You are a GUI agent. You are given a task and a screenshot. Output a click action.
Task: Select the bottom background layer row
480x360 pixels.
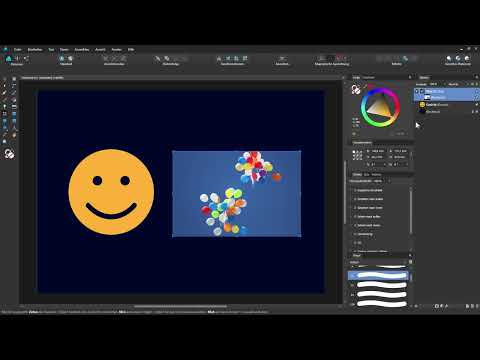tap(447, 112)
